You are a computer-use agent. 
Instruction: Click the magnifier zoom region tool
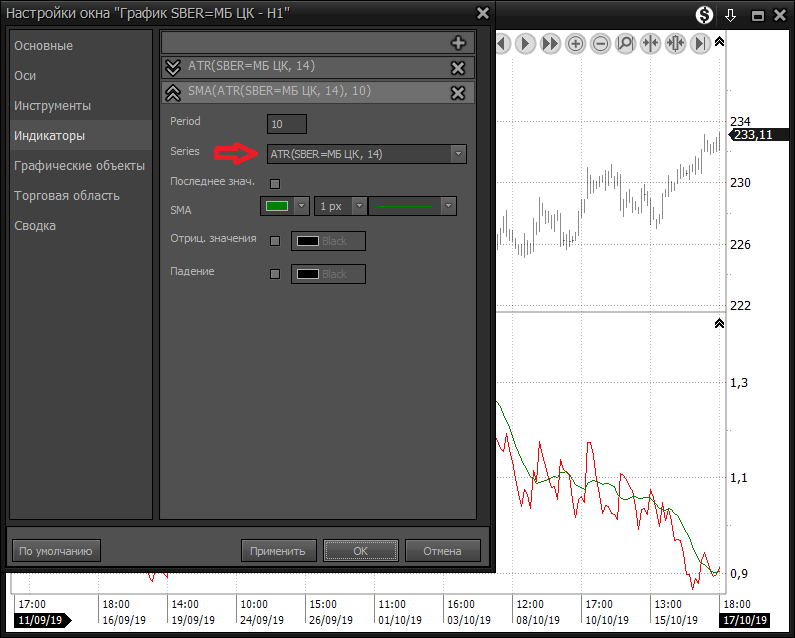tap(626, 44)
